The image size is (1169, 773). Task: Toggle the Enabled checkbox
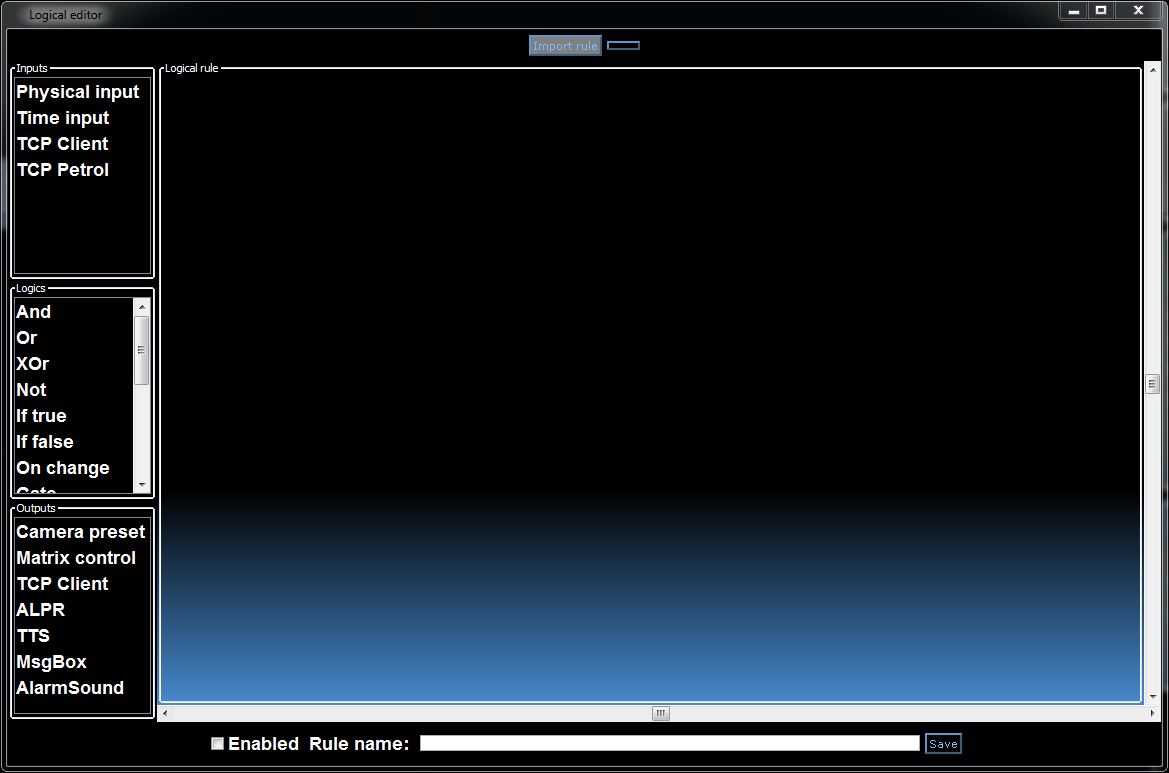218,743
